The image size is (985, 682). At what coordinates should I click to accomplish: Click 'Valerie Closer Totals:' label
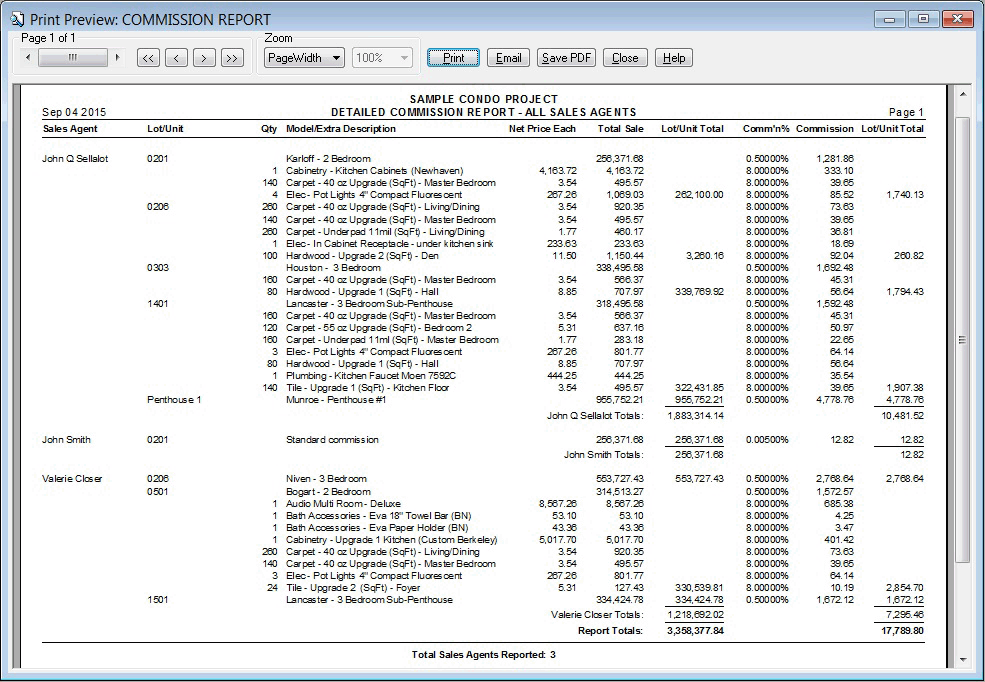[x=597, y=615]
